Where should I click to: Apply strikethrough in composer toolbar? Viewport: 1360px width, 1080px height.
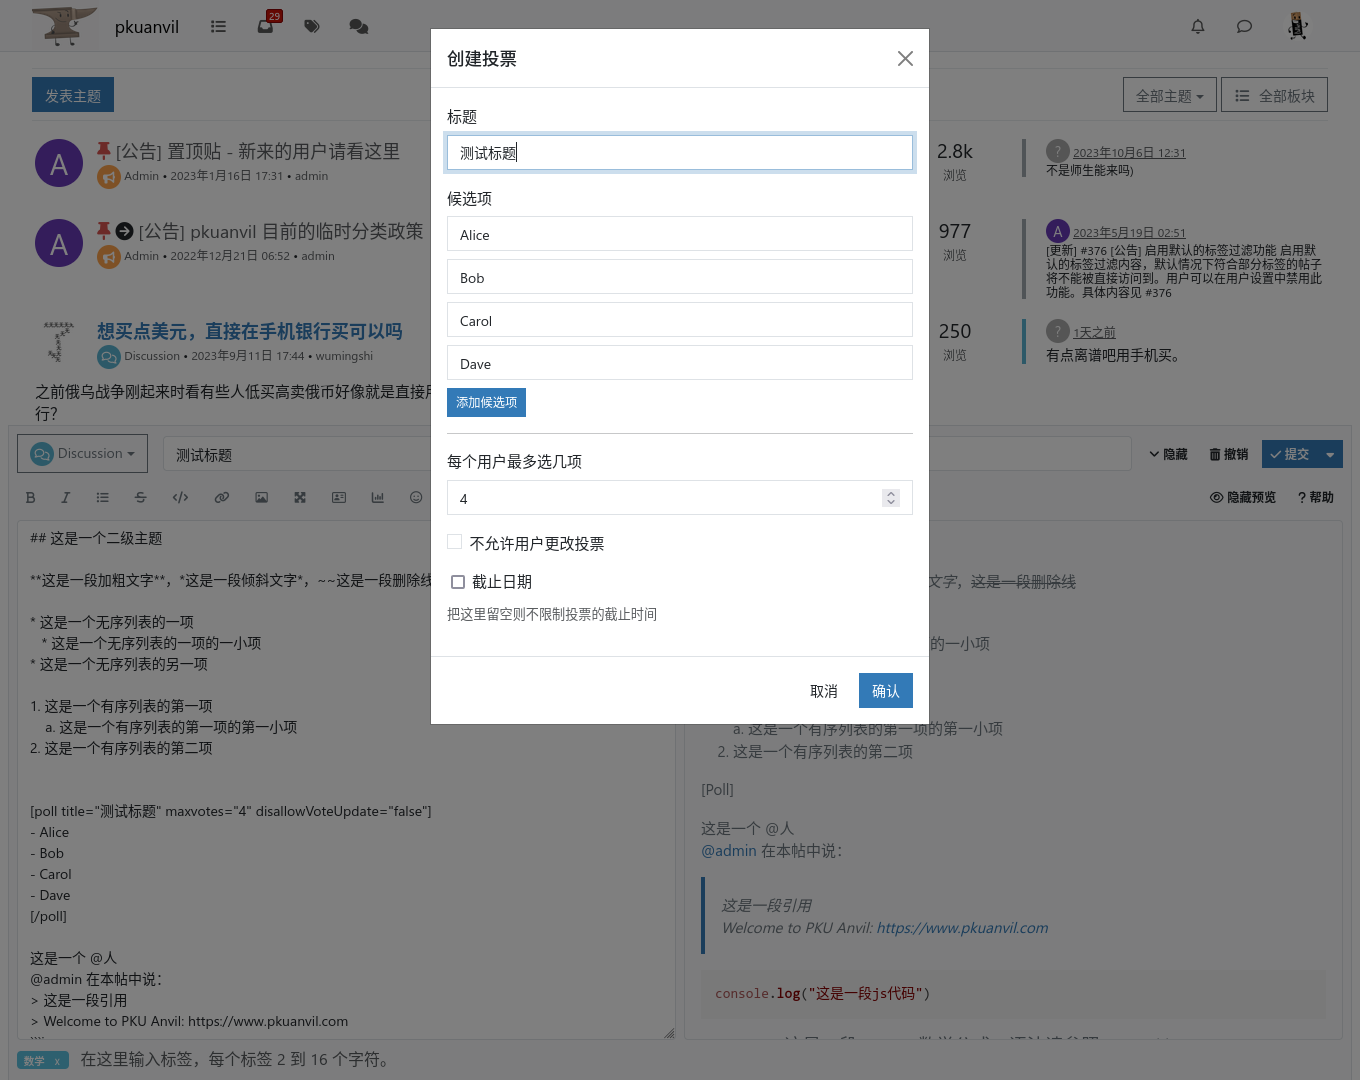(140, 497)
